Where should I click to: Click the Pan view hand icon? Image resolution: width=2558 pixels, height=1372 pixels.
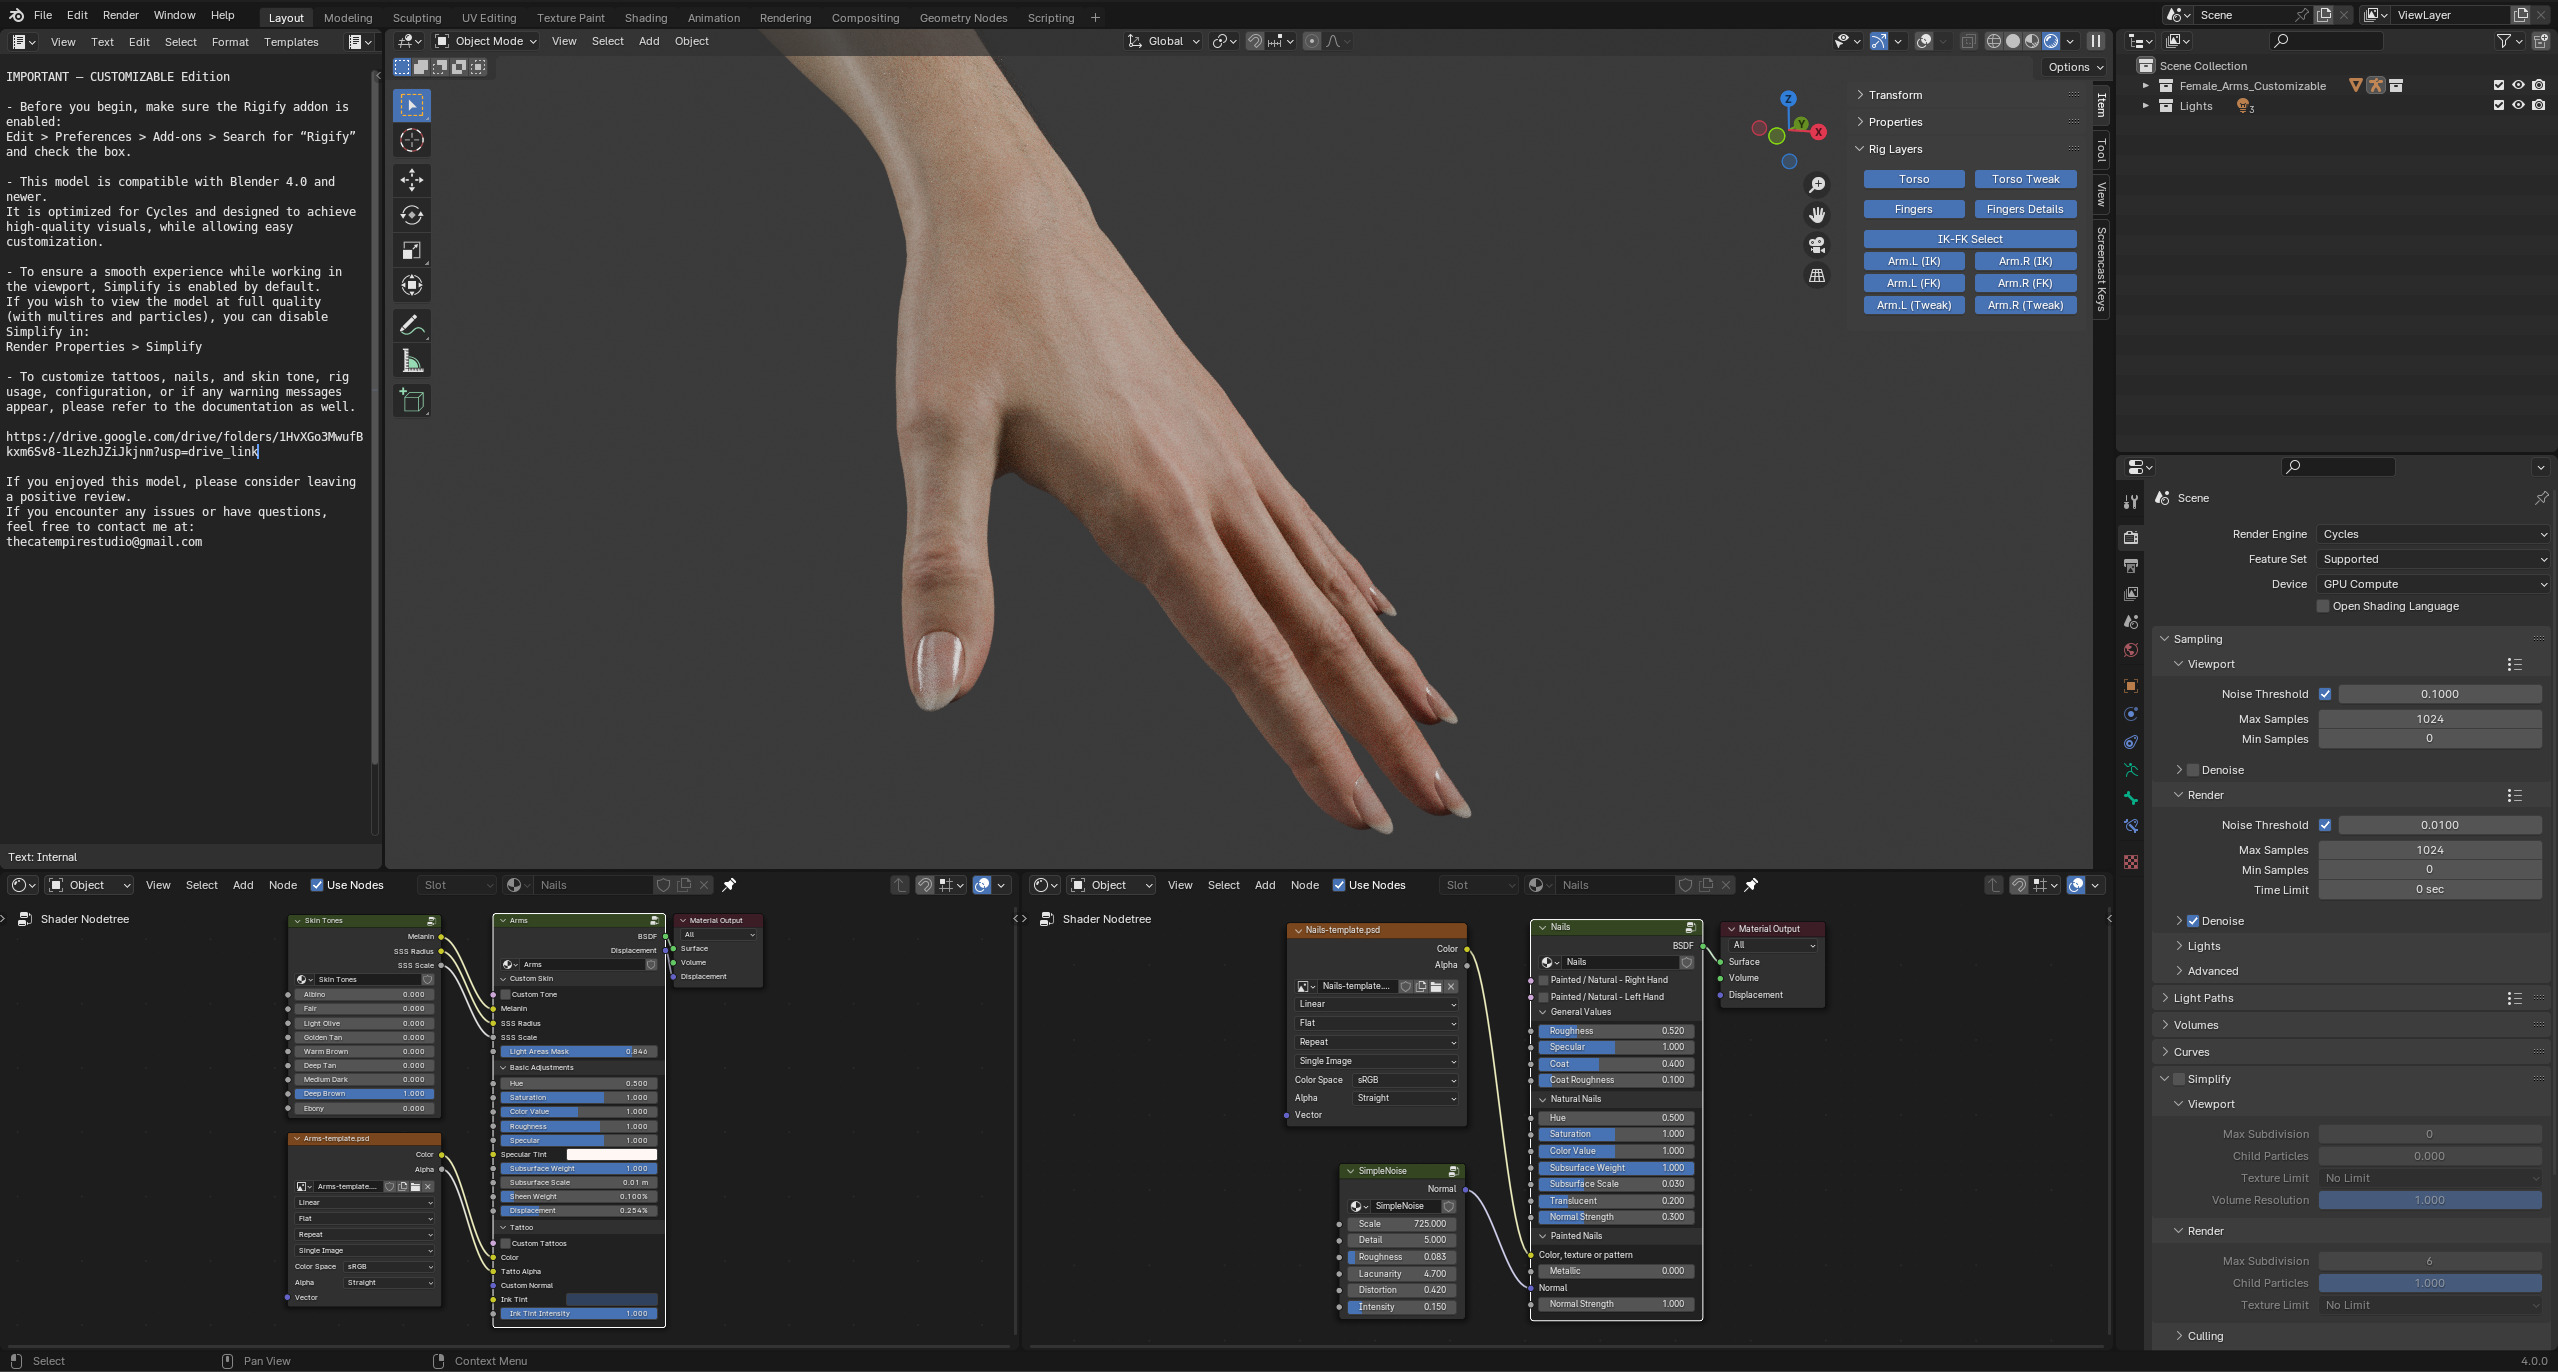[x=1817, y=215]
